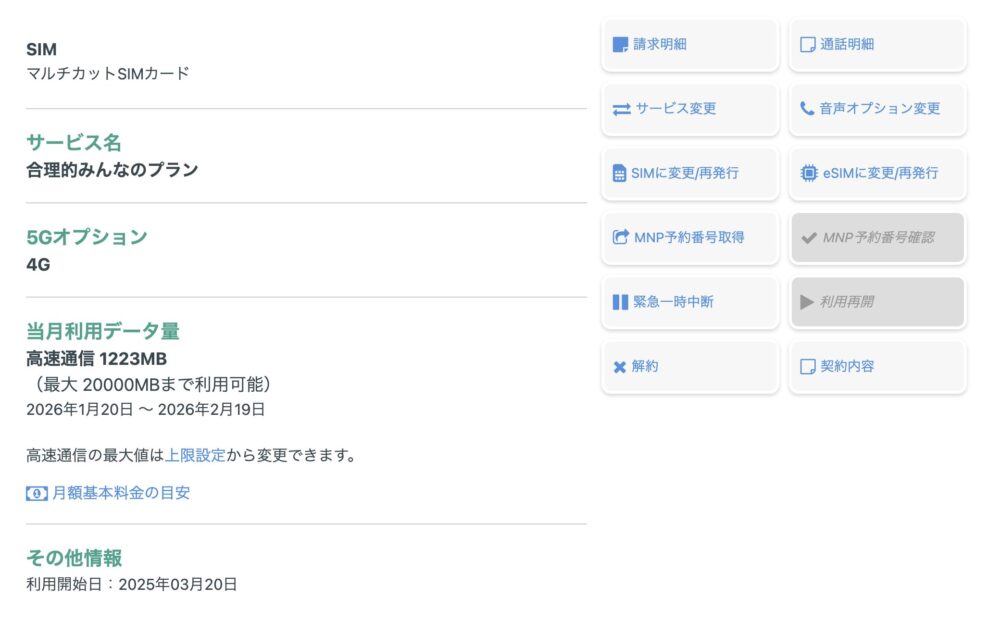
Task: Click the pause icon for 緊急一時中断
Action: coord(620,302)
